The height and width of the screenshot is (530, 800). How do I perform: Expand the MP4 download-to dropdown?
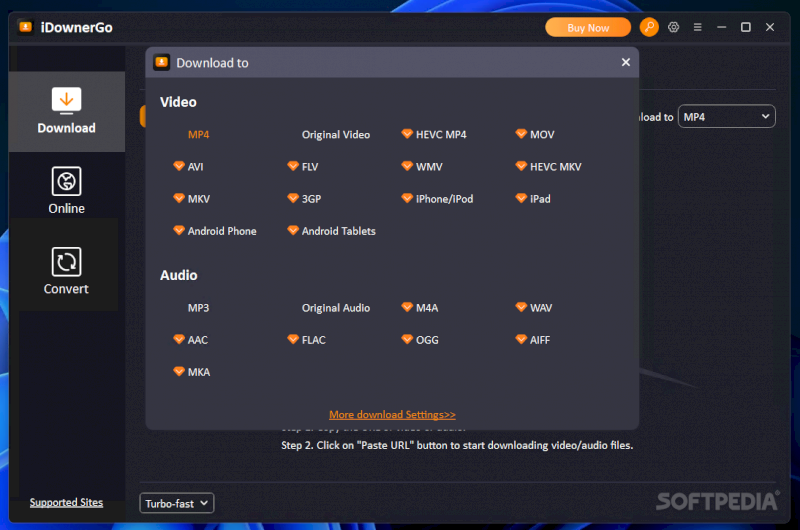coord(727,117)
